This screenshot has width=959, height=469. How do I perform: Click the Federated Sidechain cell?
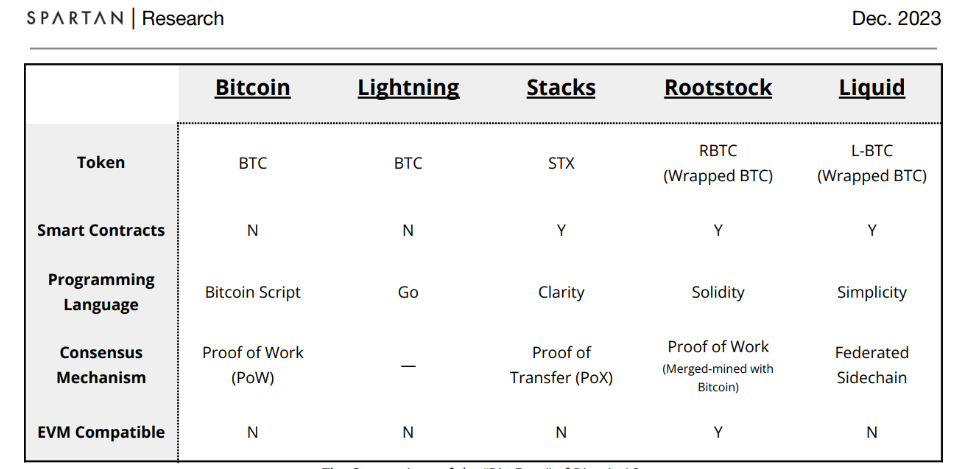point(872,365)
